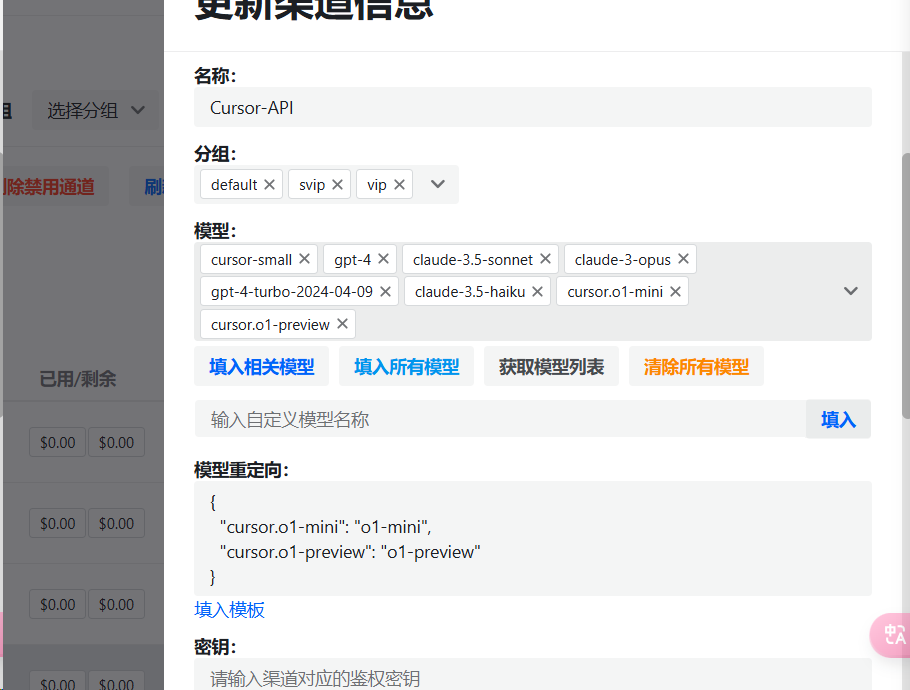The image size is (910, 690).
Task: Remove the claude-3.5-haiku model tag
Action: [537, 291]
